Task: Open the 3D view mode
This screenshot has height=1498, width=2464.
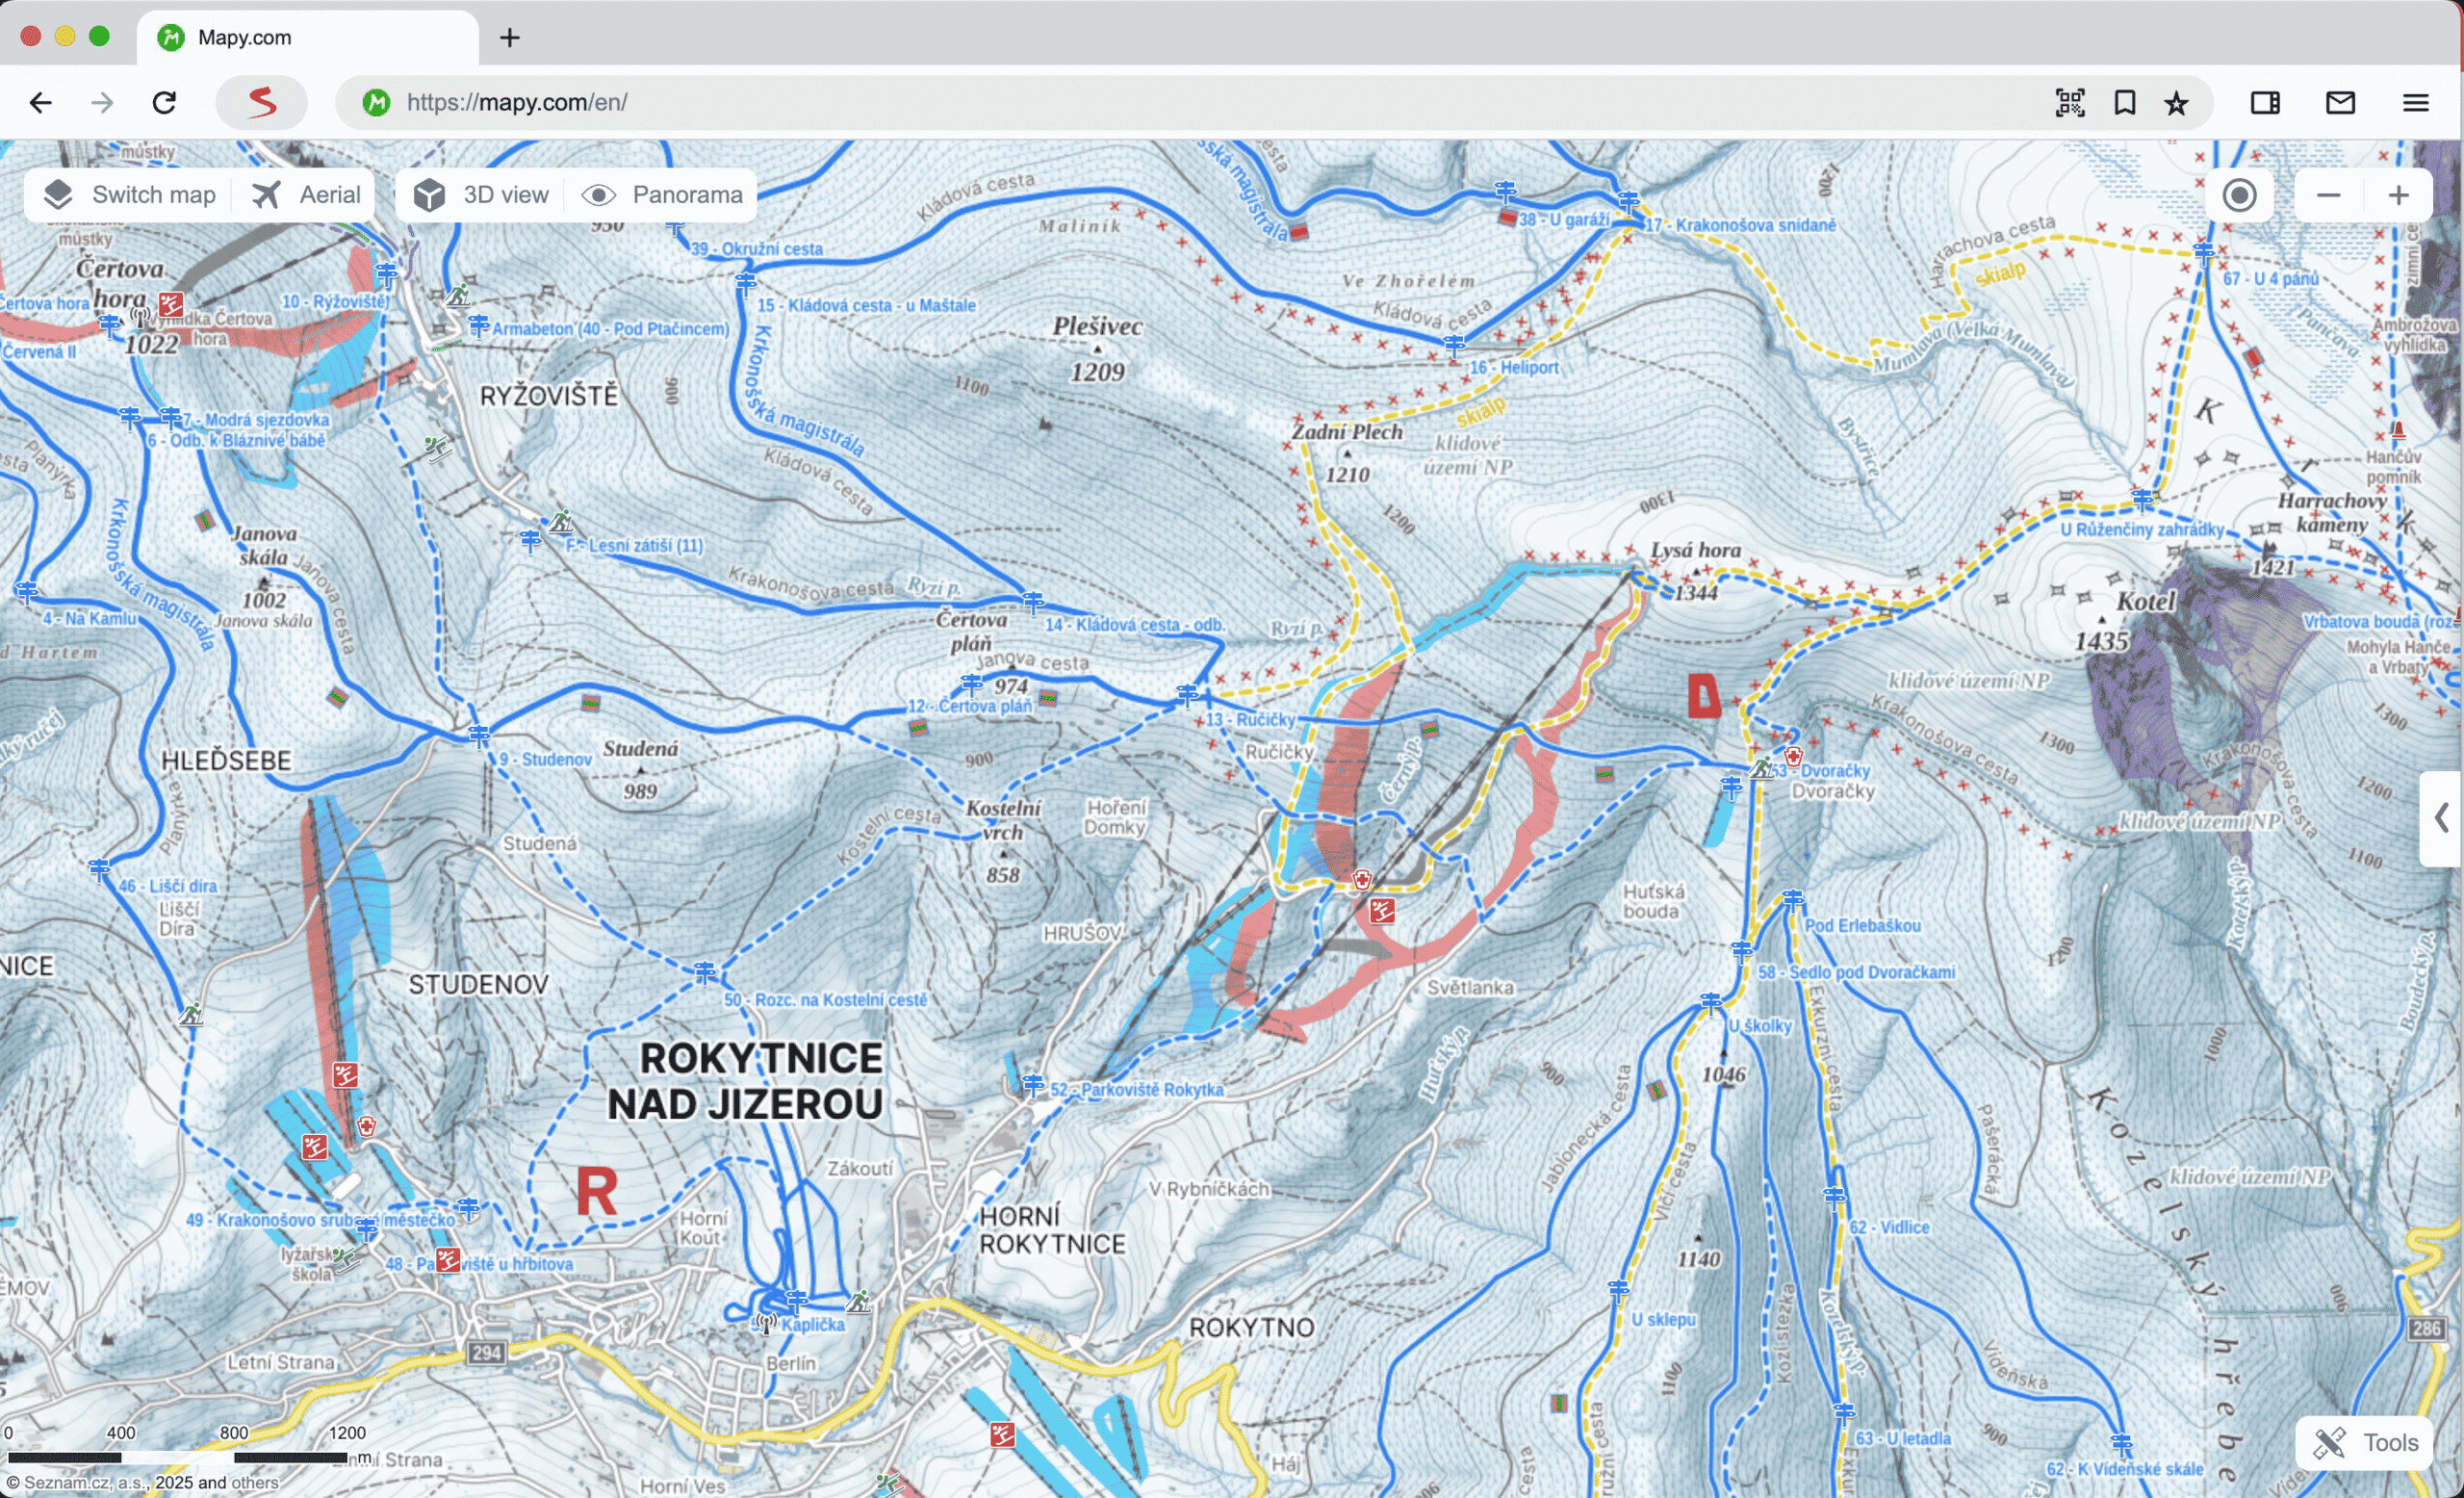Action: coord(482,195)
